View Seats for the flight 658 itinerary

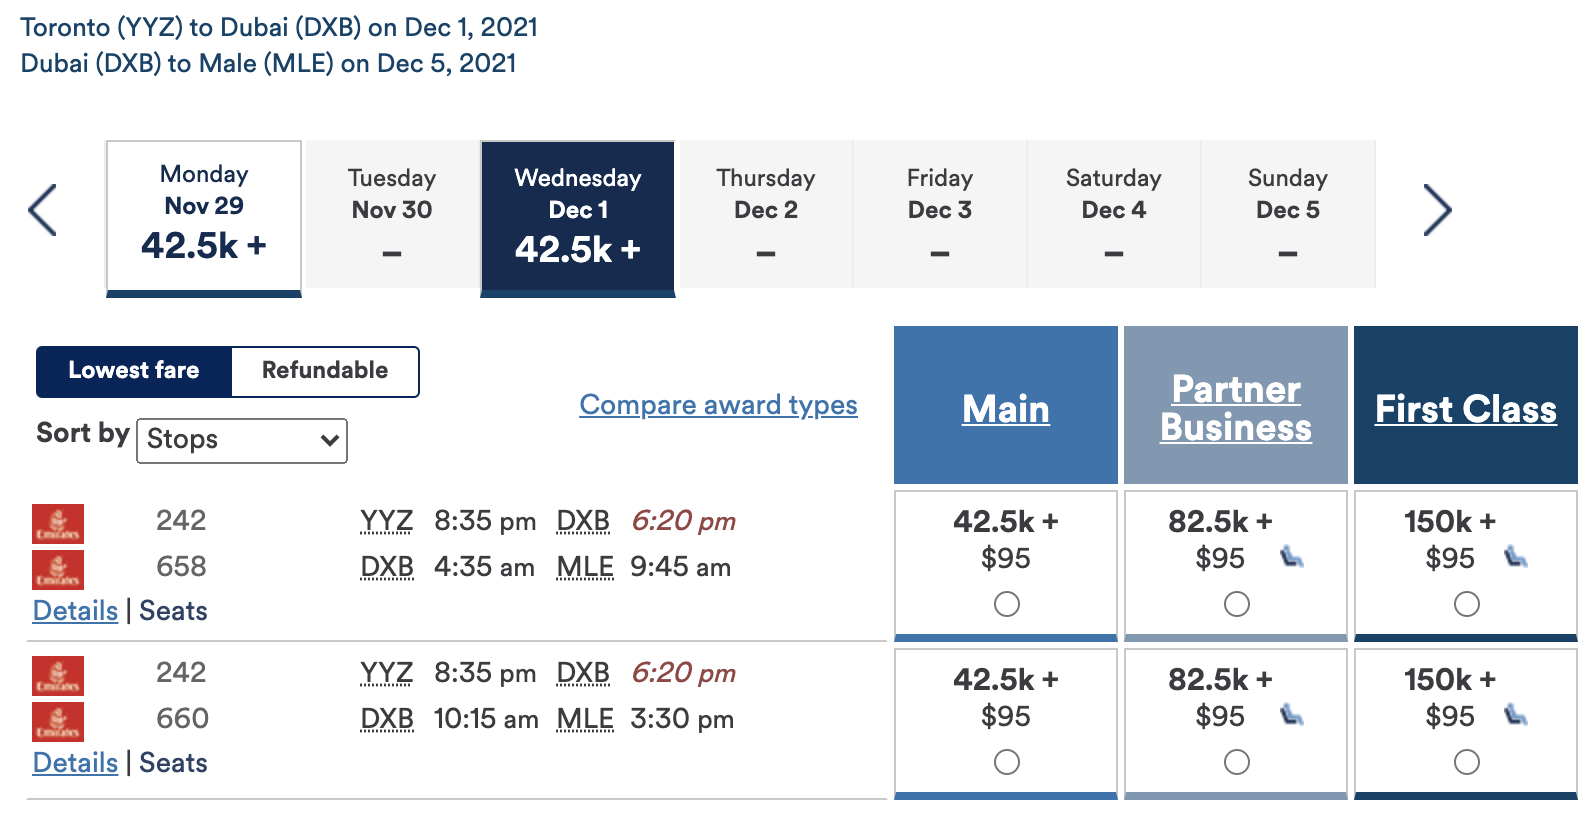pyautogui.click(x=173, y=611)
